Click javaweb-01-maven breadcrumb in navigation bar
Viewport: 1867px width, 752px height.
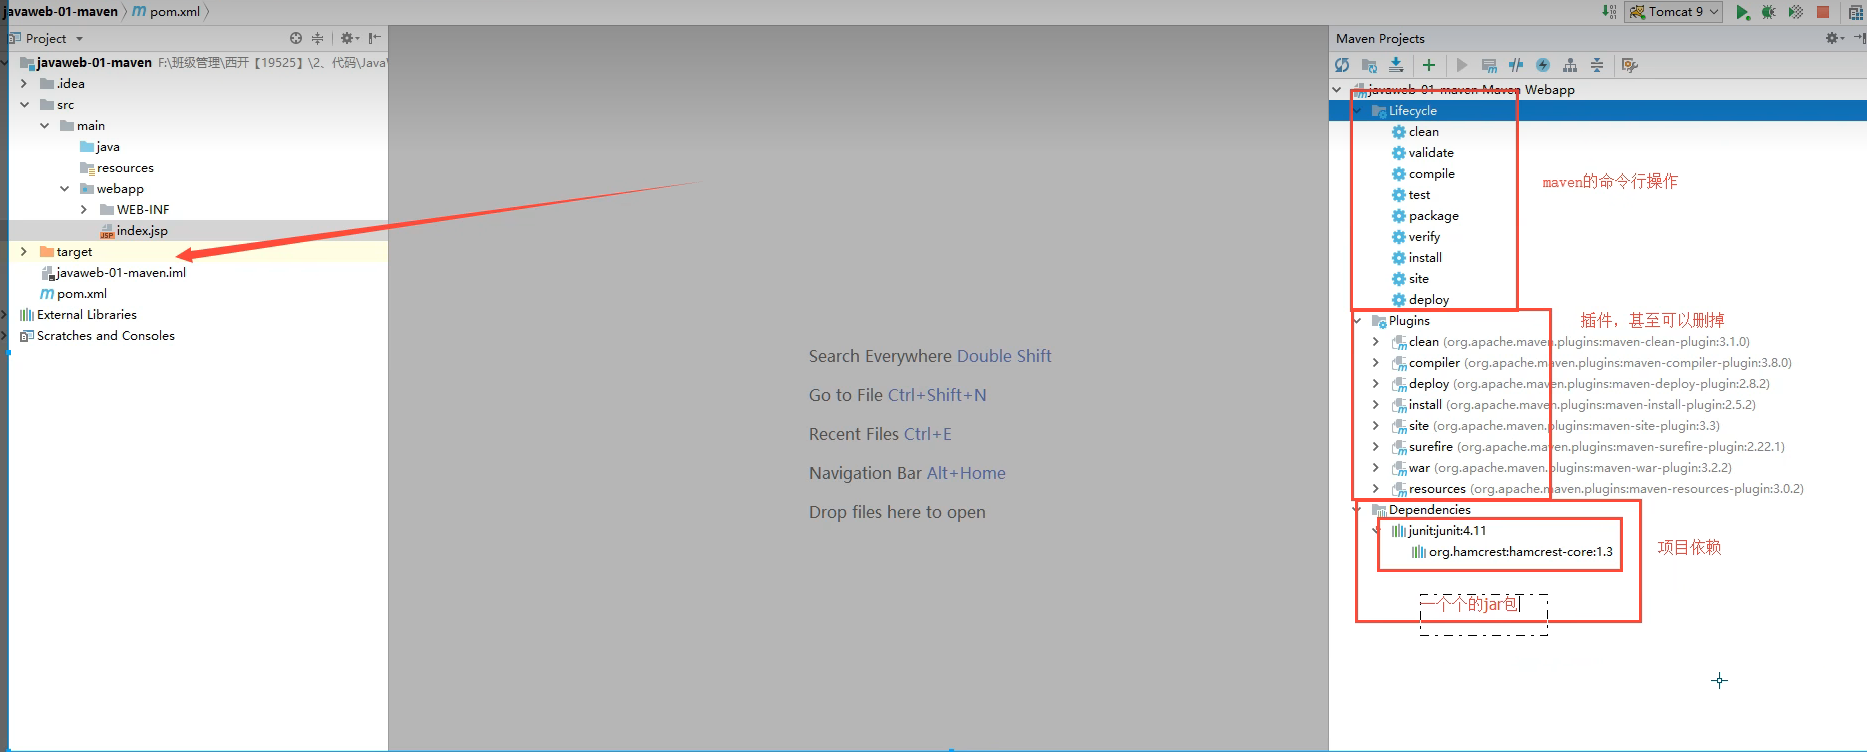click(60, 12)
